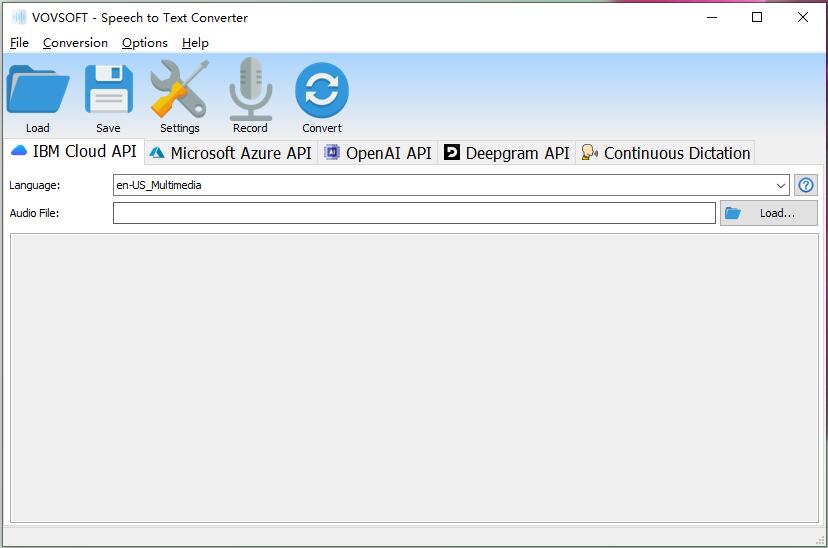The width and height of the screenshot is (828, 548).
Task: Open the Conversion menu
Action: 76,43
